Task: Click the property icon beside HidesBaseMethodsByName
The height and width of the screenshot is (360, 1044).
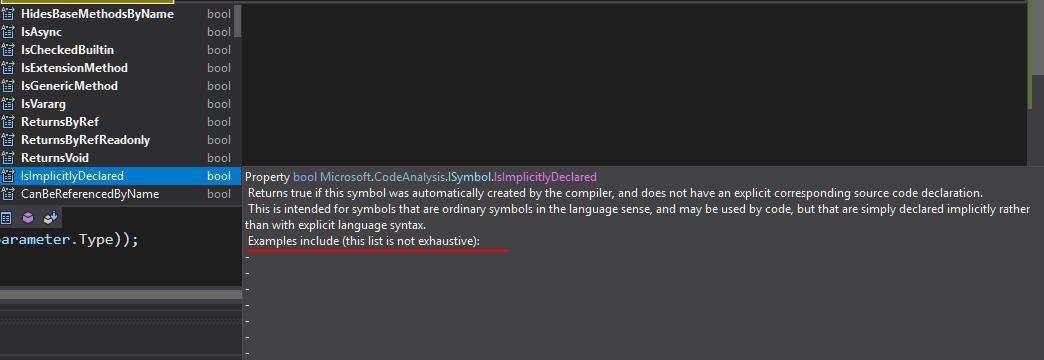Action: click(7, 14)
